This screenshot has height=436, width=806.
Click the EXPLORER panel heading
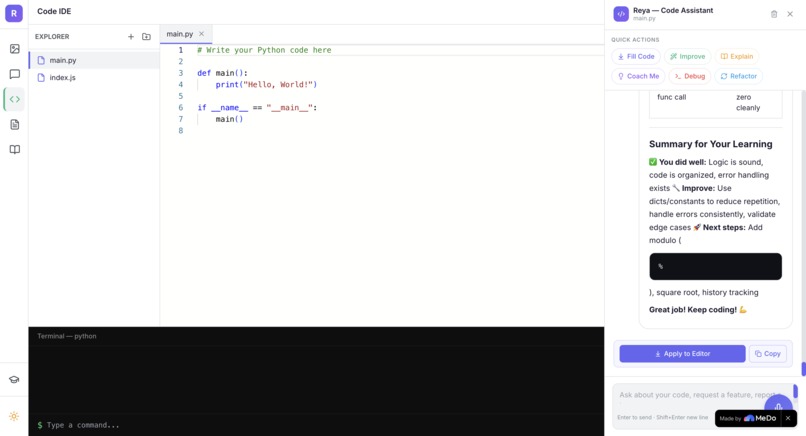(52, 37)
